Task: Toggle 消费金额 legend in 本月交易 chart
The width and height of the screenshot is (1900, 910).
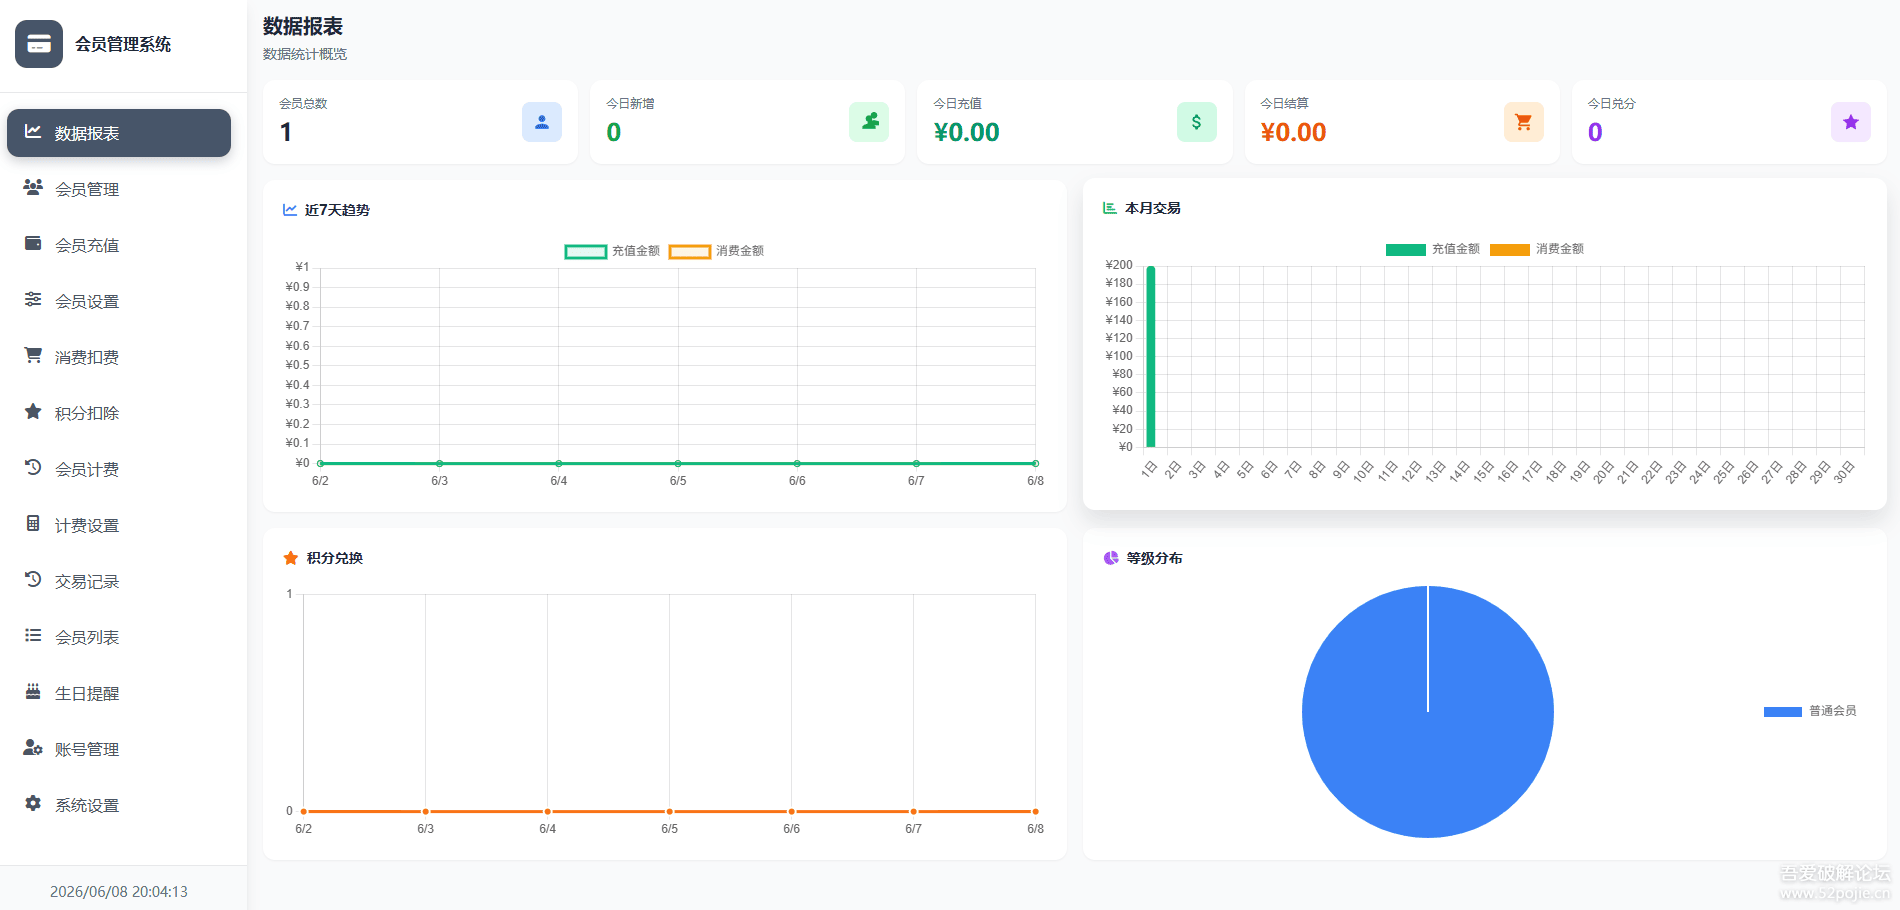Action: pos(1536,249)
